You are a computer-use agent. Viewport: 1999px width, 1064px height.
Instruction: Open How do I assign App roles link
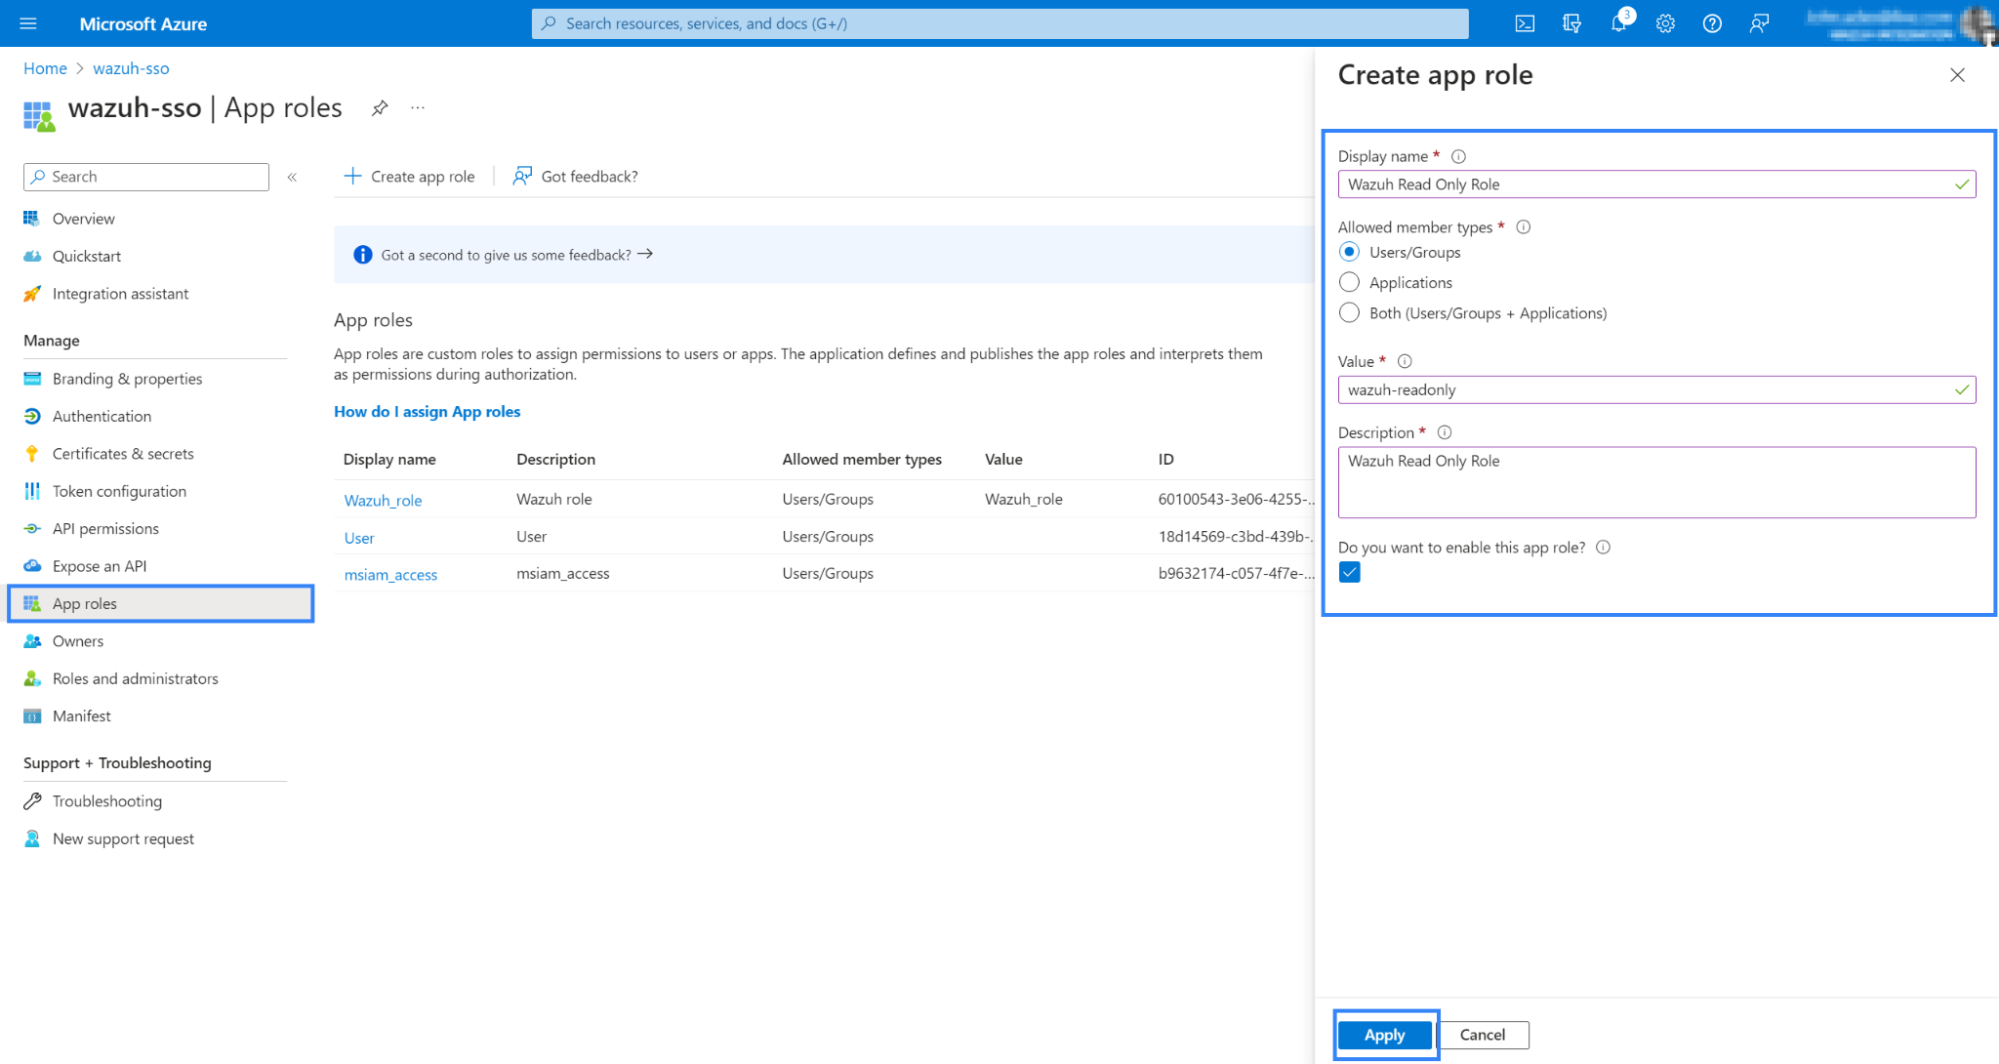(x=427, y=412)
